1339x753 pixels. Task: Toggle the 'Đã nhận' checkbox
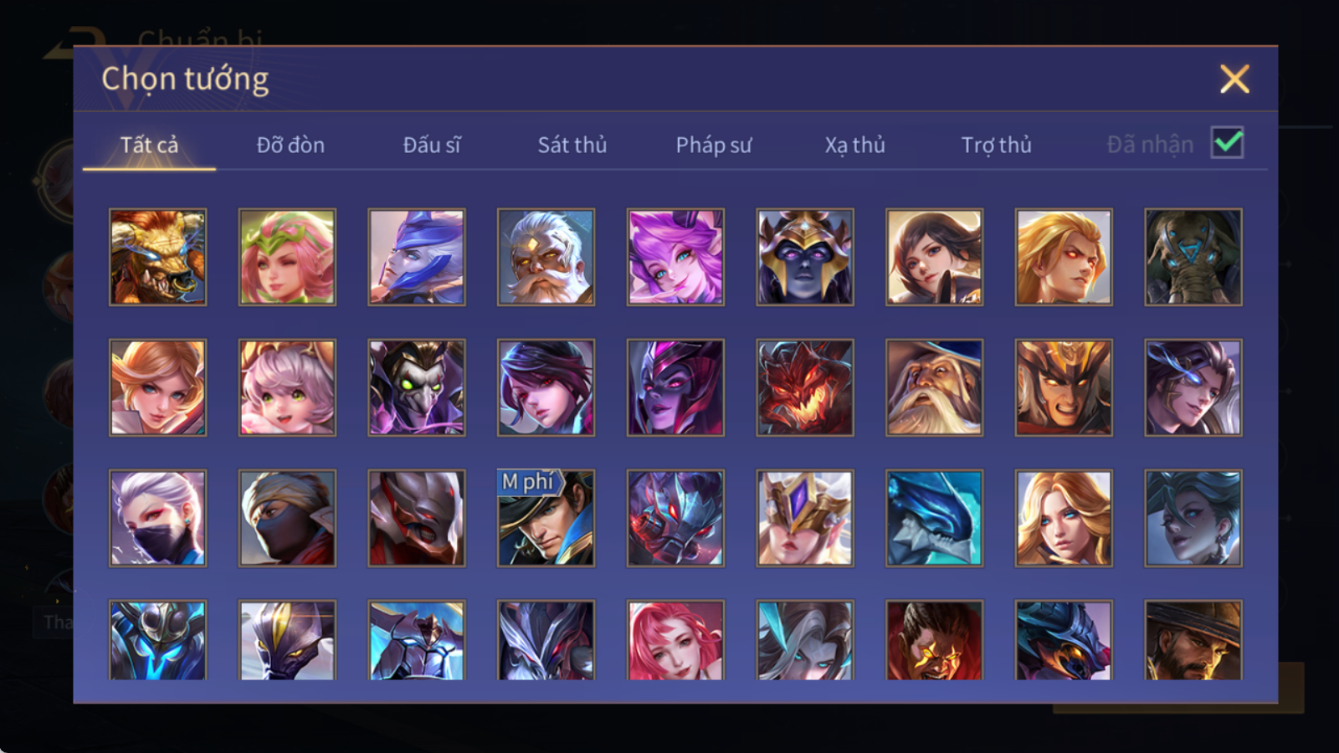[1227, 143]
